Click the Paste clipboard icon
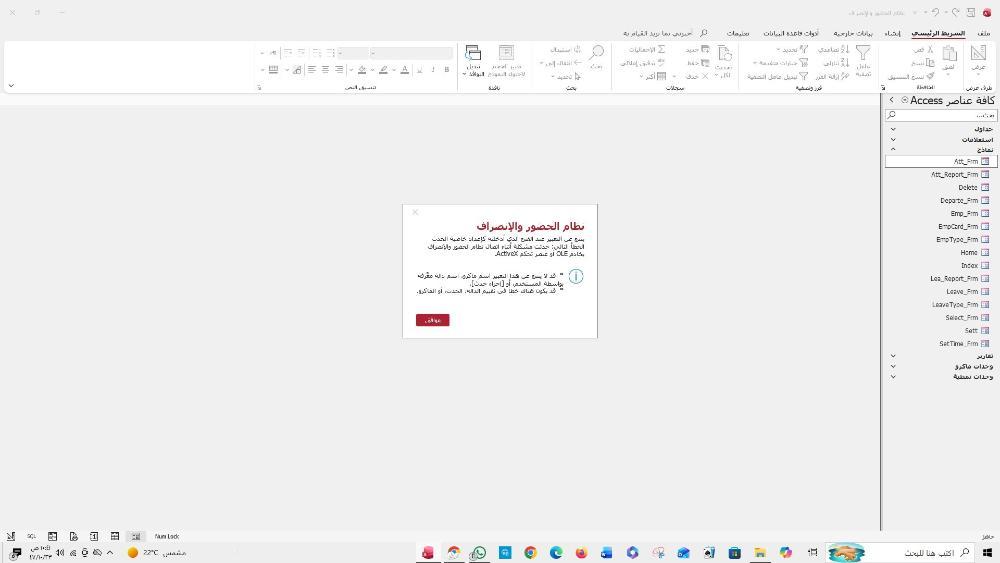The width and height of the screenshot is (1000, 563). click(949, 56)
